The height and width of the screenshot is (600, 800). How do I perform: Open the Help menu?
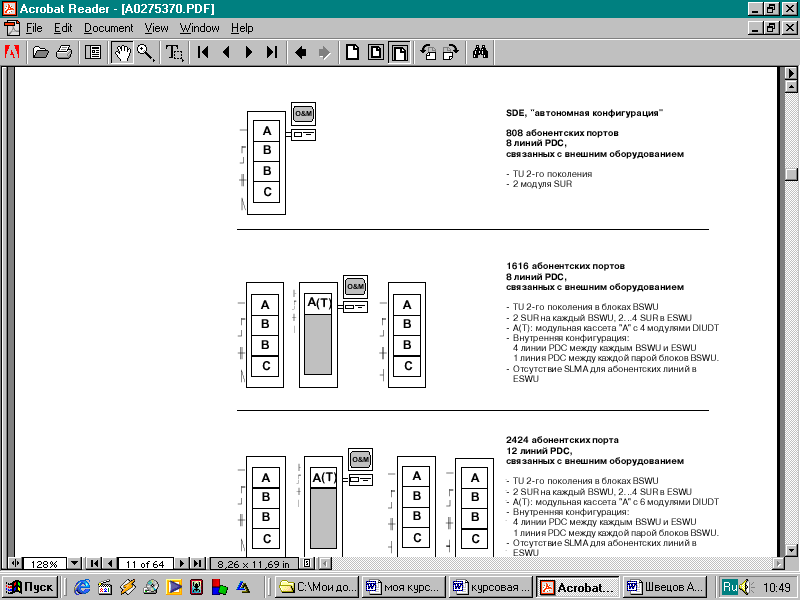click(242, 28)
